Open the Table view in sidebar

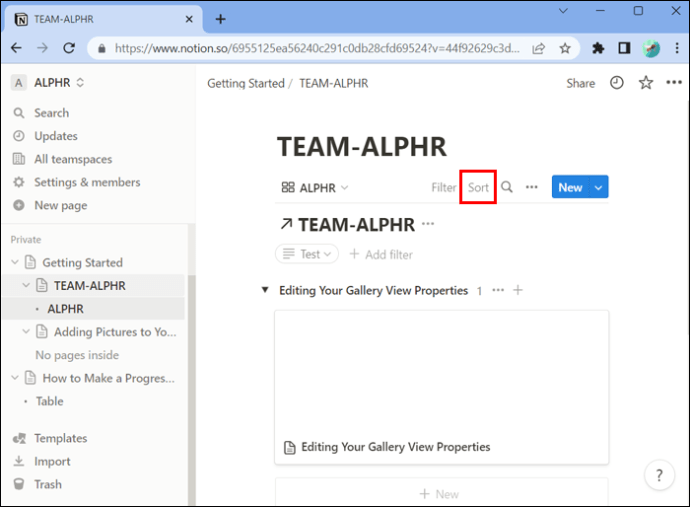(x=50, y=401)
